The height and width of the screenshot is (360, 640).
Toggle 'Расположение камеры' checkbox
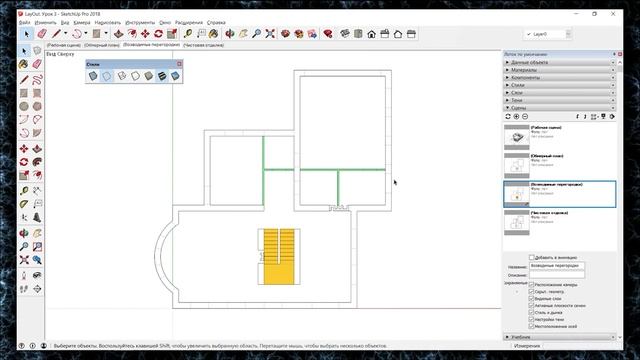[531, 284]
